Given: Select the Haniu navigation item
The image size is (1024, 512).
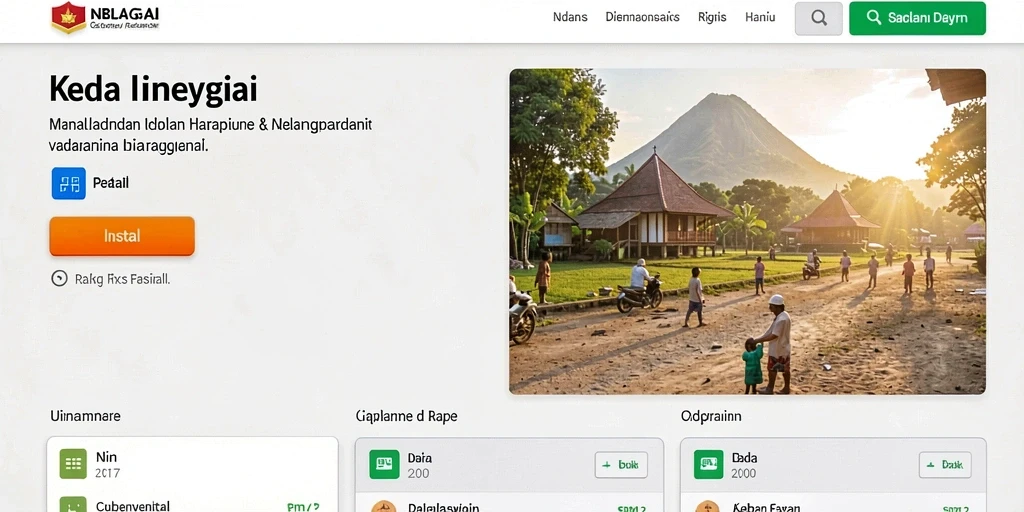Looking at the screenshot, I should 760,18.
